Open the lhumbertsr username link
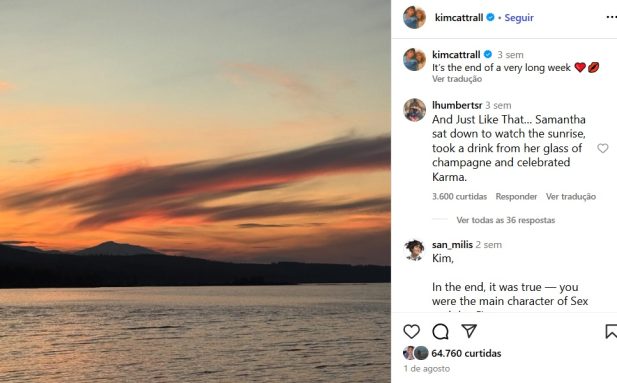 457,105
